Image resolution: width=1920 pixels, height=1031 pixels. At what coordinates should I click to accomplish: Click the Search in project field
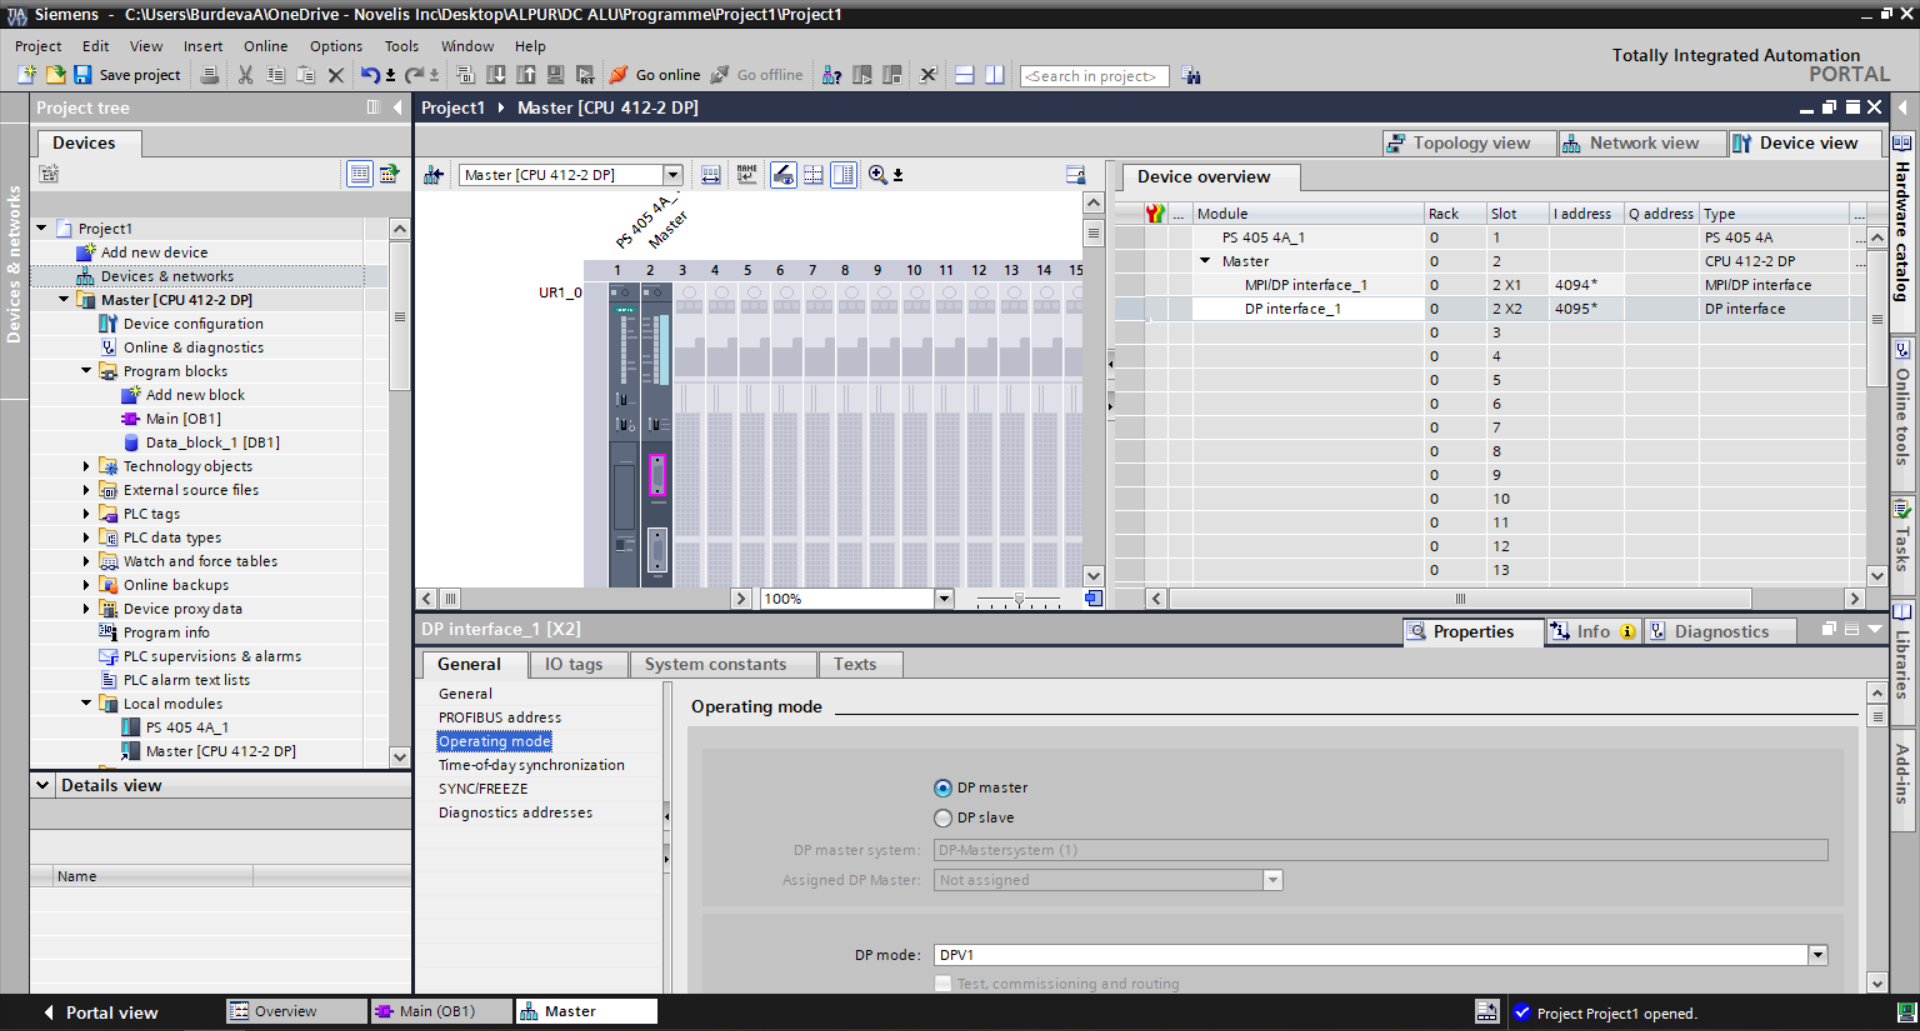click(1093, 76)
